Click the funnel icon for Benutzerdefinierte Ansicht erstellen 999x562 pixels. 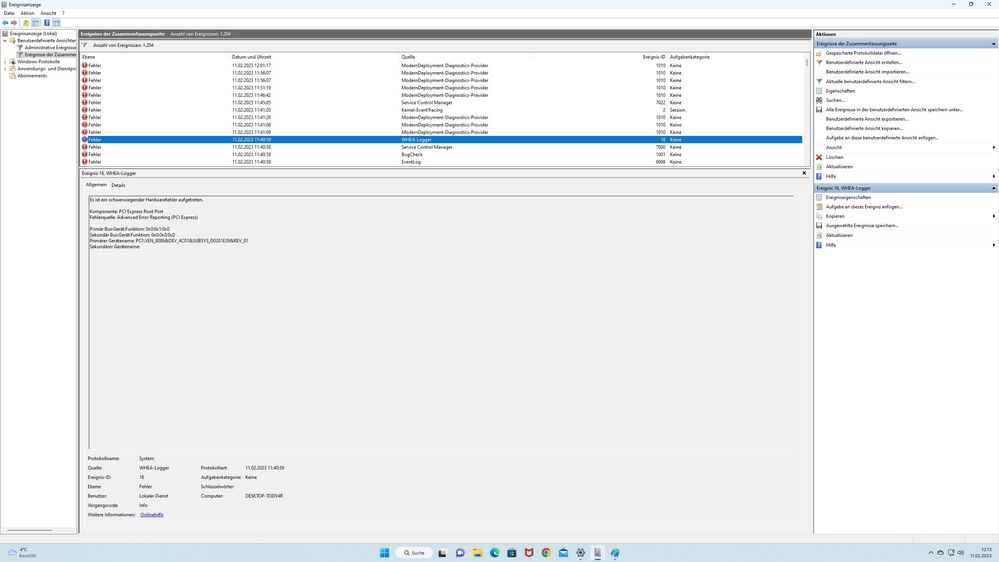click(819, 62)
